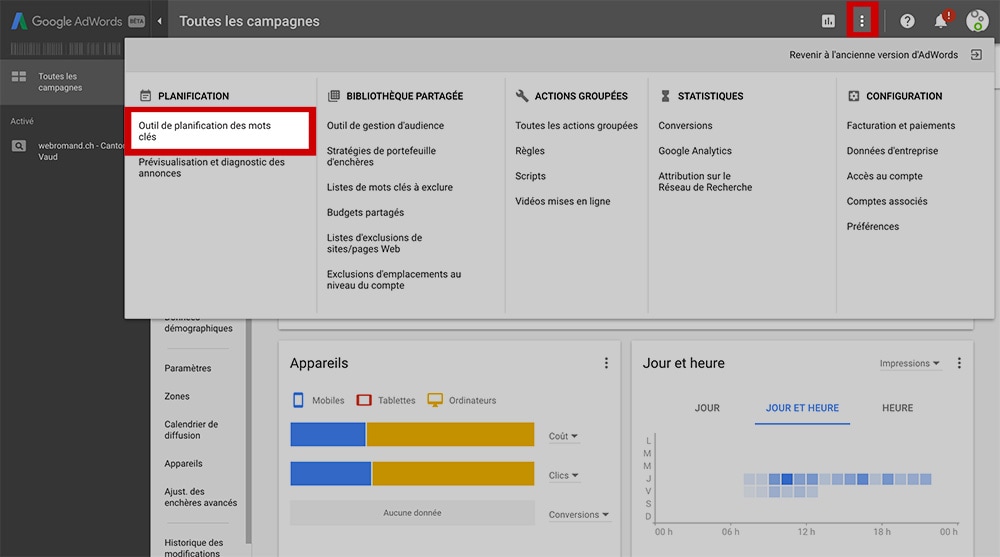This screenshot has width=1000, height=557.
Task: Switch to the HEURE tab
Action: (x=897, y=408)
